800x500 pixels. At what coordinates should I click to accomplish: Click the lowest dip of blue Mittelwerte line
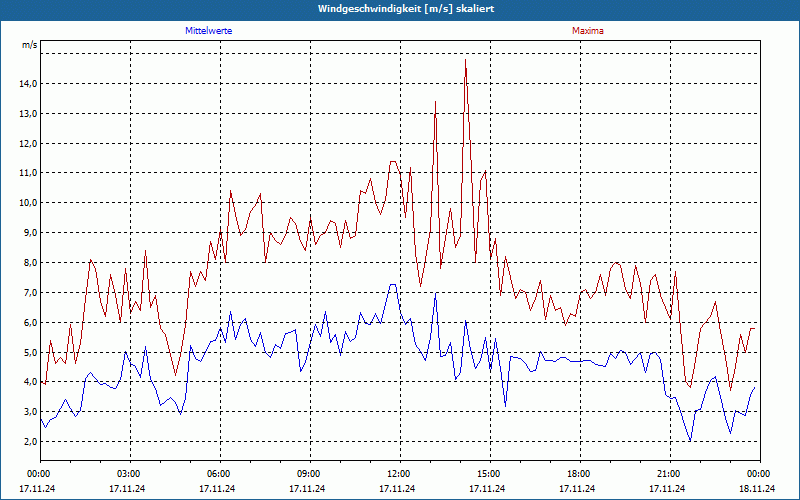pos(690,441)
